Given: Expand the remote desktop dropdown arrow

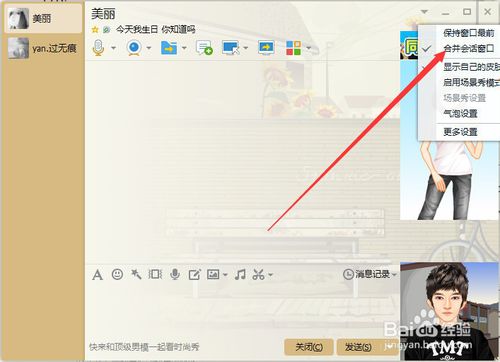Looking at the screenshot, I should click(246, 48).
